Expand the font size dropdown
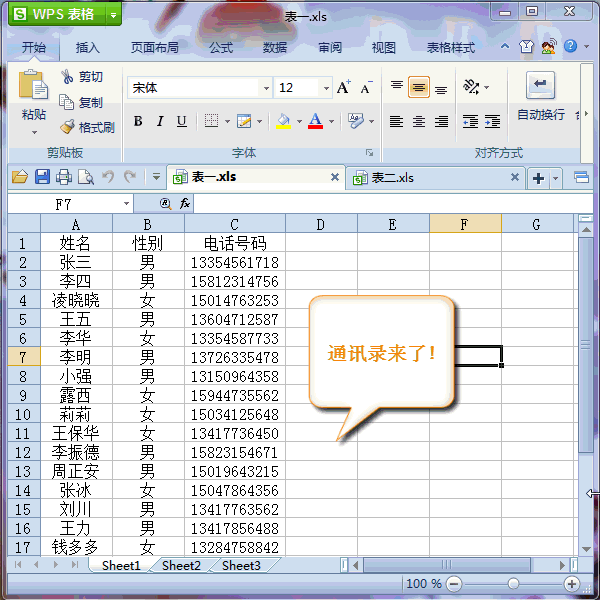Viewport: 600px width, 600px height. pyautogui.click(x=325, y=88)
